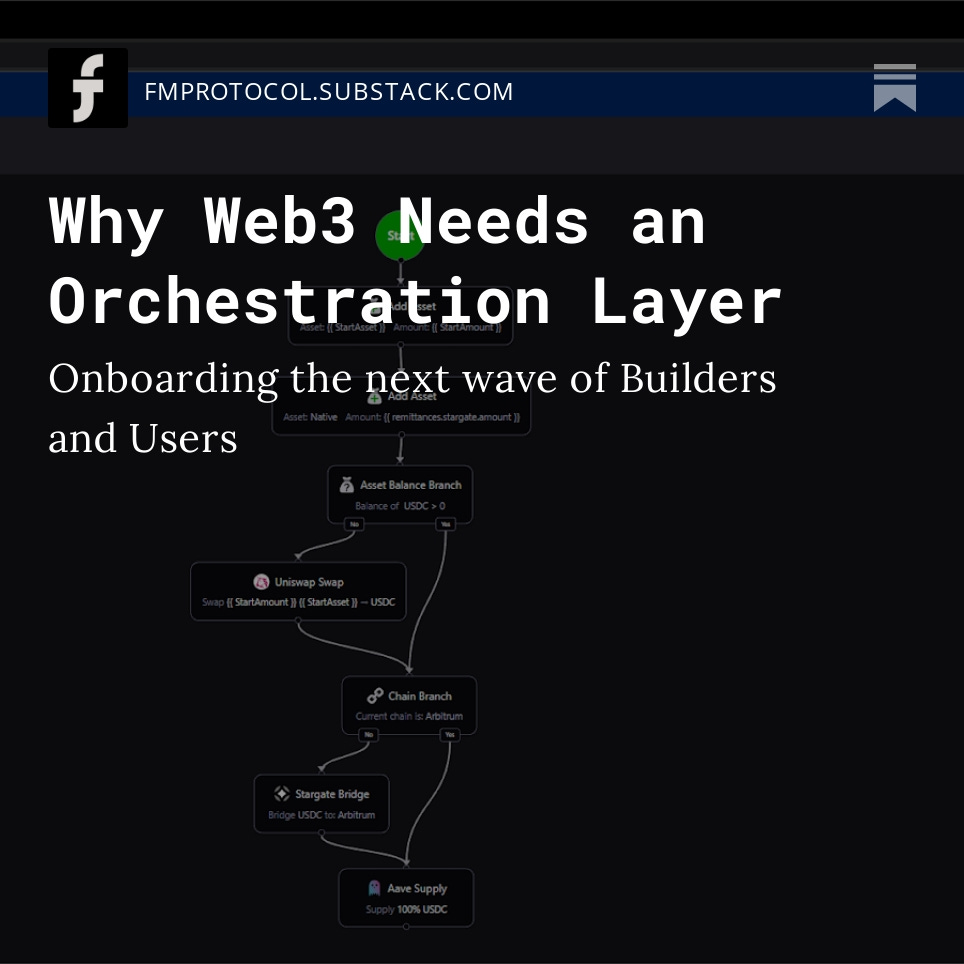Click the Uniswap Swap parameters text
Viewport: 964px width, 964px height.
(x=298, y=602)
